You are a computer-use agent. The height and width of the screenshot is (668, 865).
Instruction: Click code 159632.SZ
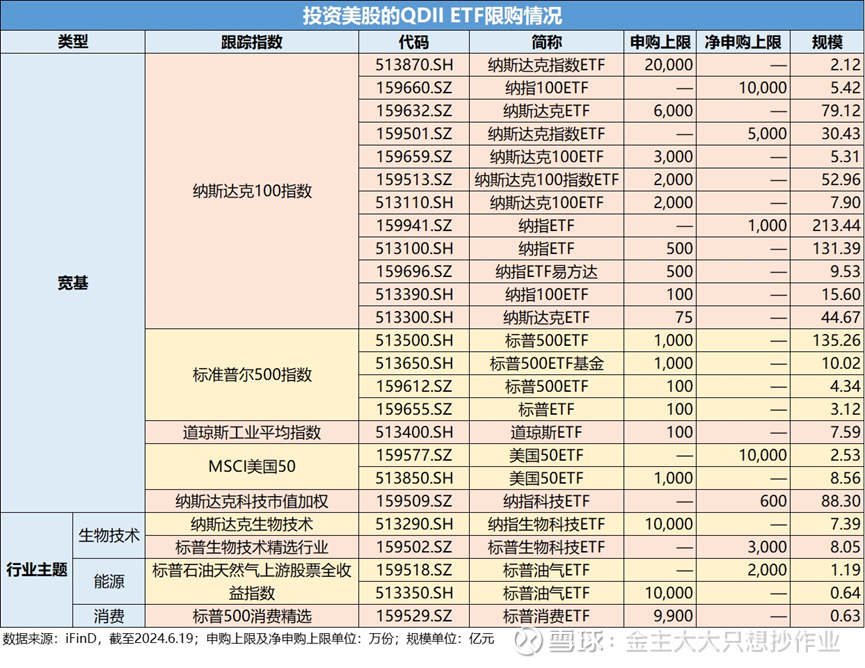[x=414, y=111]
